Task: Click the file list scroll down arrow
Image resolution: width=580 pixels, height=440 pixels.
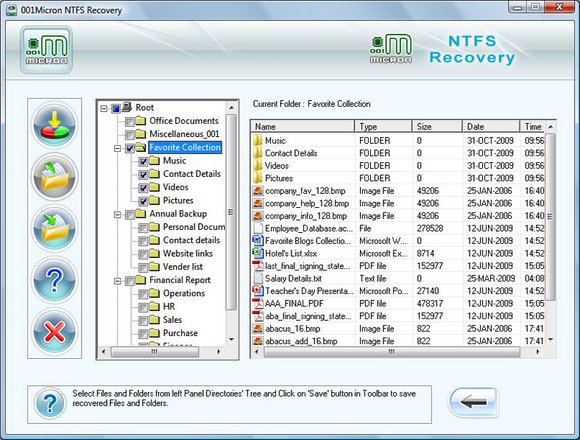Action: click(x=551, y=339)
